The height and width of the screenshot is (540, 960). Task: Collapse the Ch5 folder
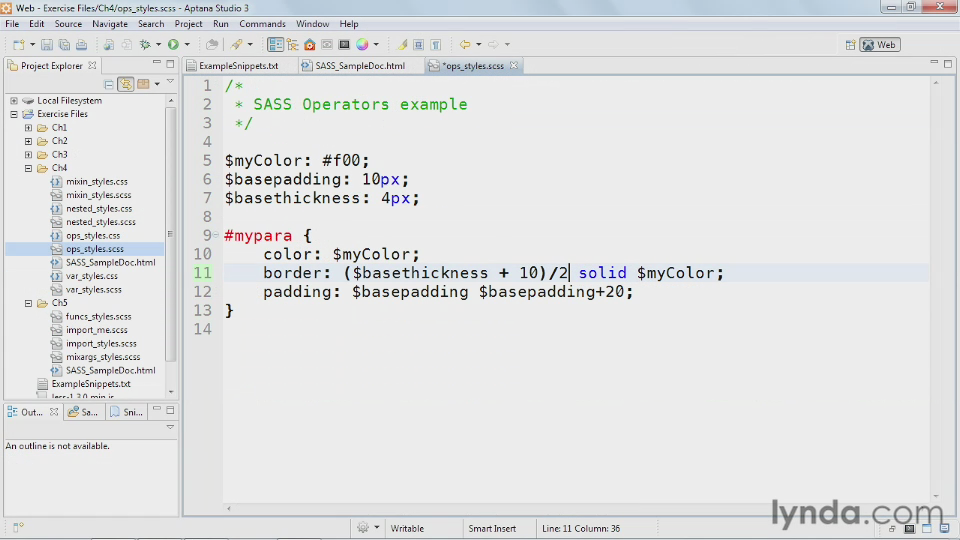[x=28, y=303]
